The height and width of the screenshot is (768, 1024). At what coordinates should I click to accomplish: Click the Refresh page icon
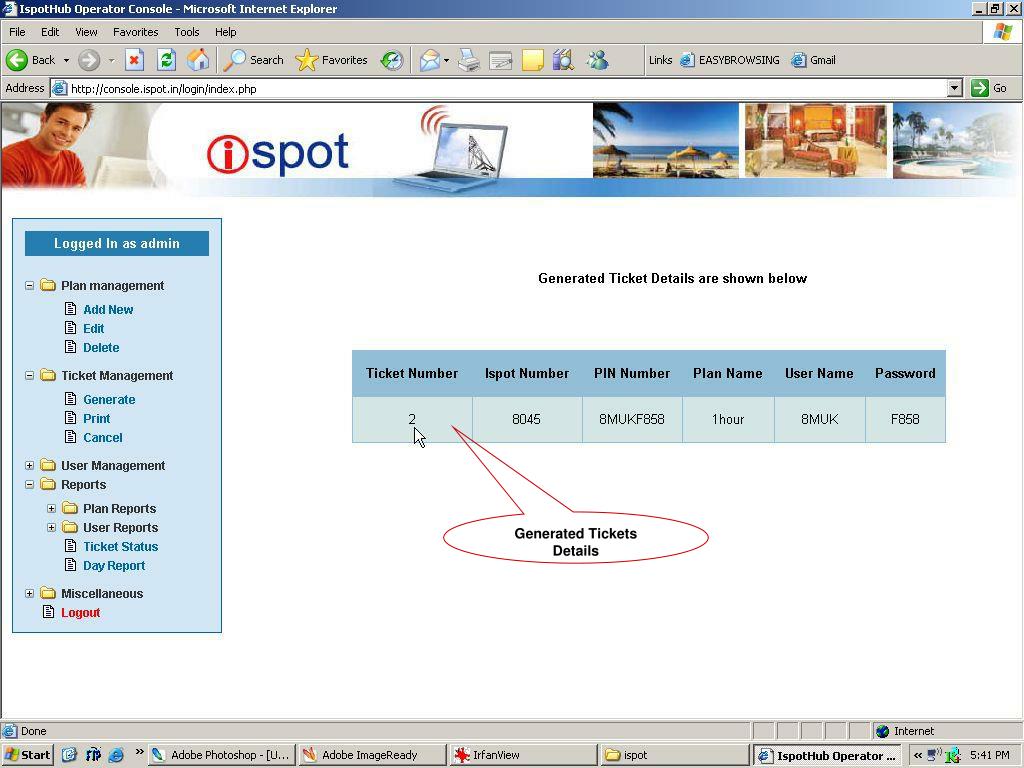click(166, 60)
